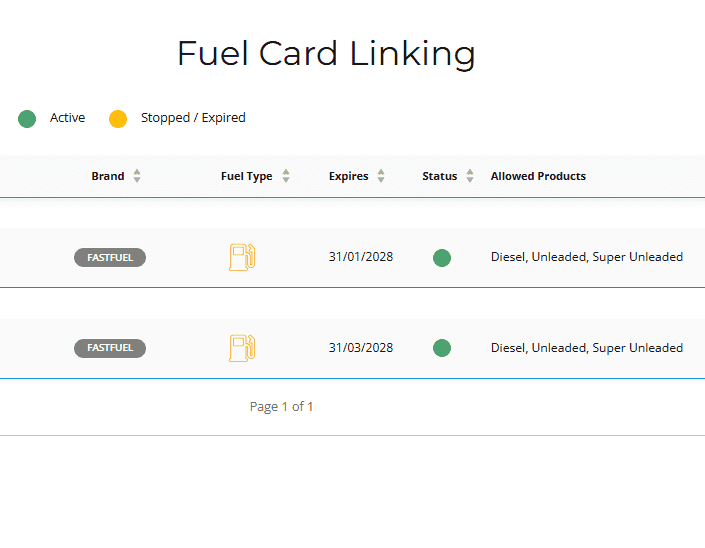Screen dimensions: 705x548
Task: Click green status dot in 31/01/2028 row
Action: [x=441, y=258]
